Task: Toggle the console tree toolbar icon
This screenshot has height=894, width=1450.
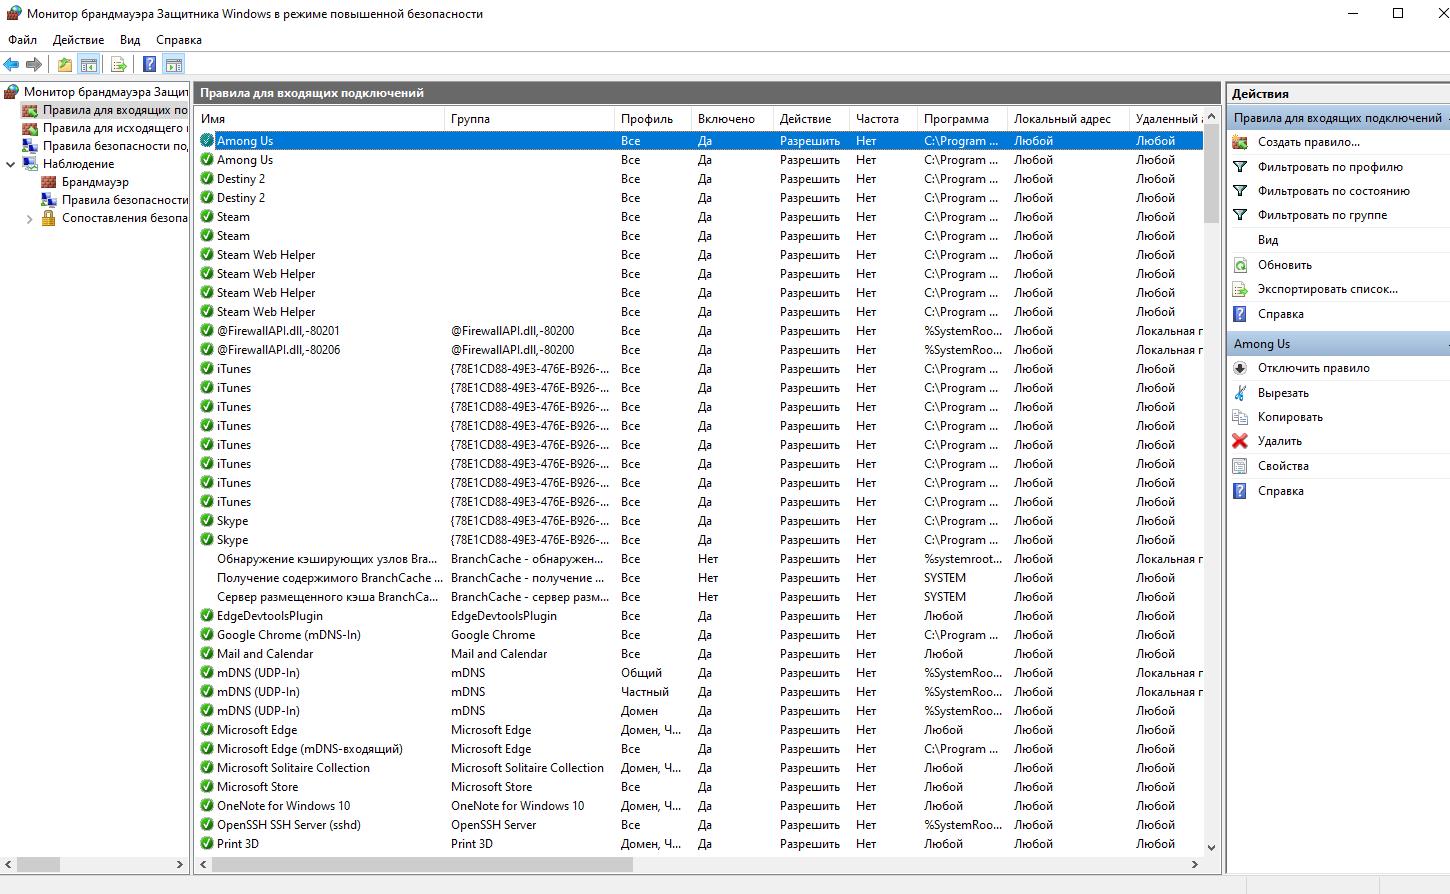Action: pyautogui.click(x=89, y=65)
